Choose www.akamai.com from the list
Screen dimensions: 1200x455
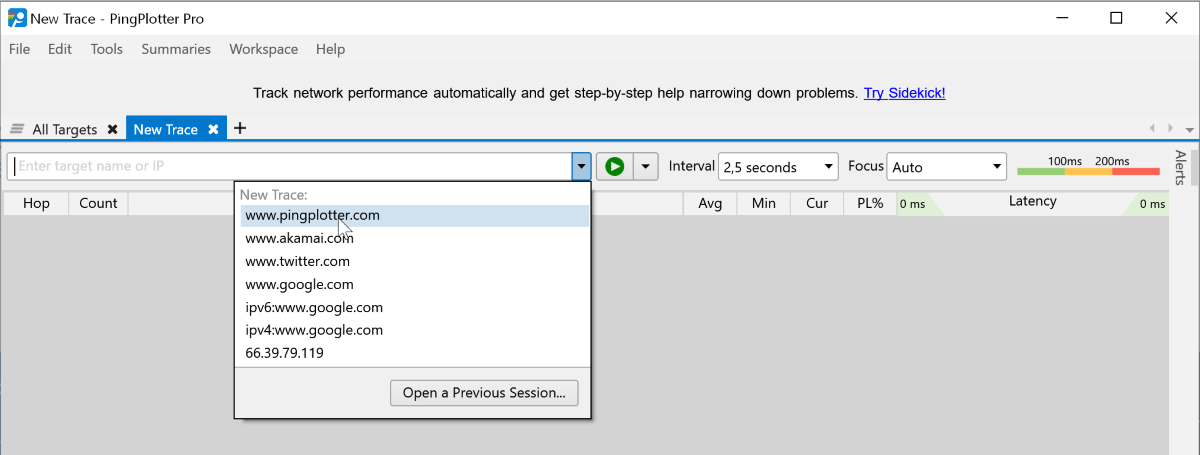(414, 238)
